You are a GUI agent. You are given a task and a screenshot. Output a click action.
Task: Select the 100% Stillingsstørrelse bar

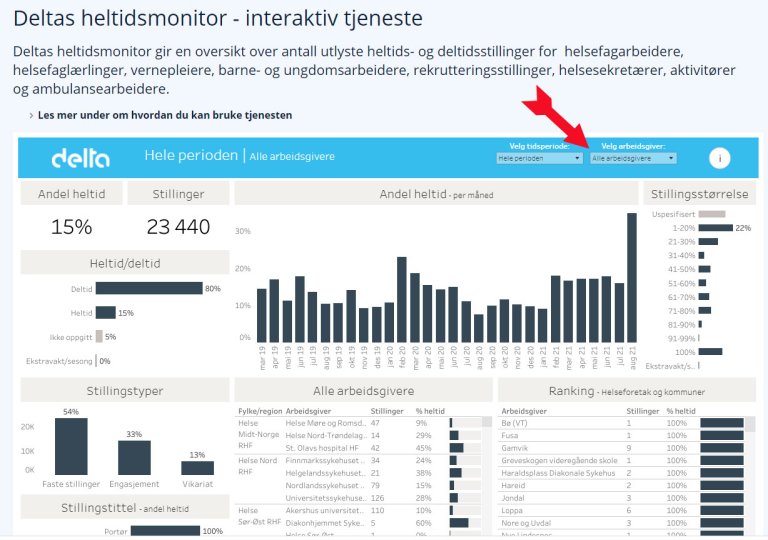click(x=710, y=351)
